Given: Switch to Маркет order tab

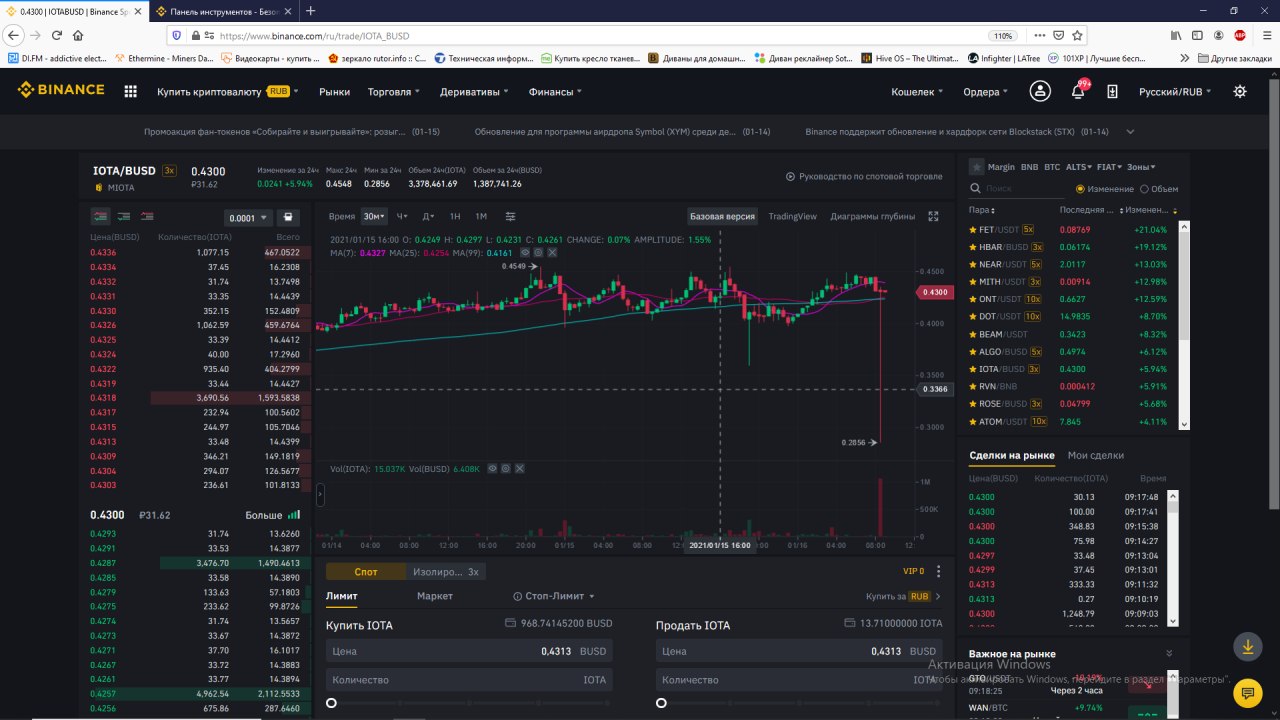Looking at the screenshot, I should (x=435, y=596).
